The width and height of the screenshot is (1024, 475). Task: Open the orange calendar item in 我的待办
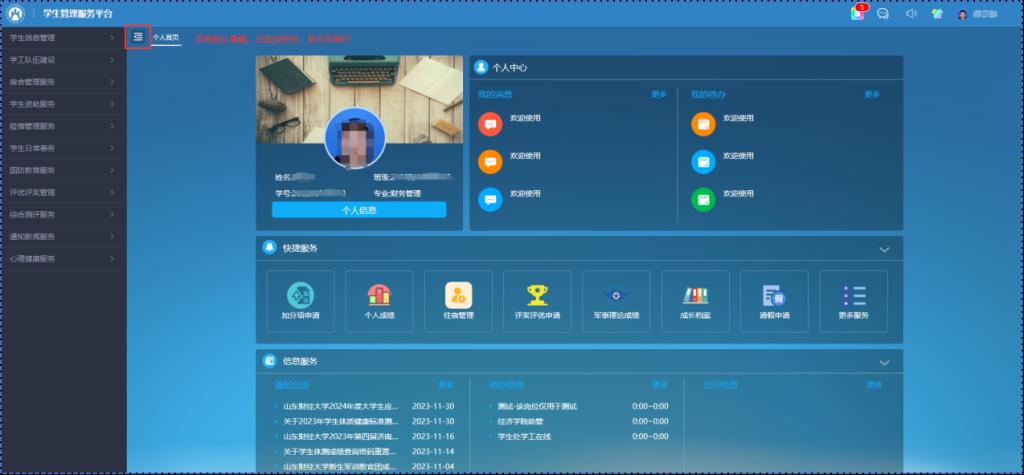pos(704,124)
